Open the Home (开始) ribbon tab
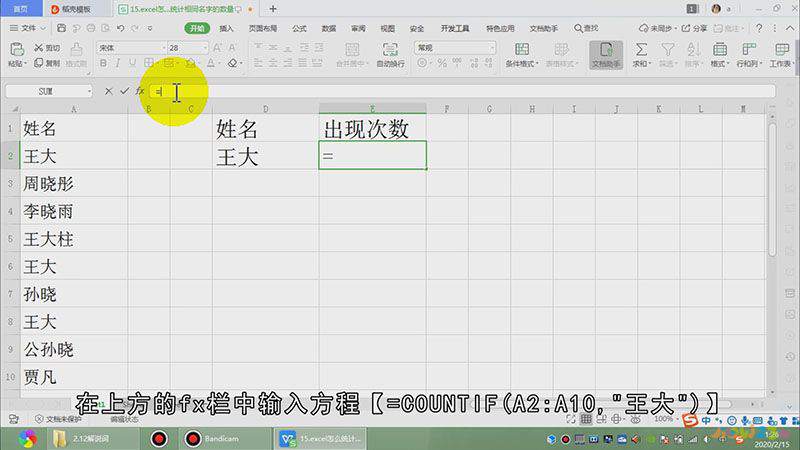The width and height of the screenshot is (800, 450). tap(197, 28)
